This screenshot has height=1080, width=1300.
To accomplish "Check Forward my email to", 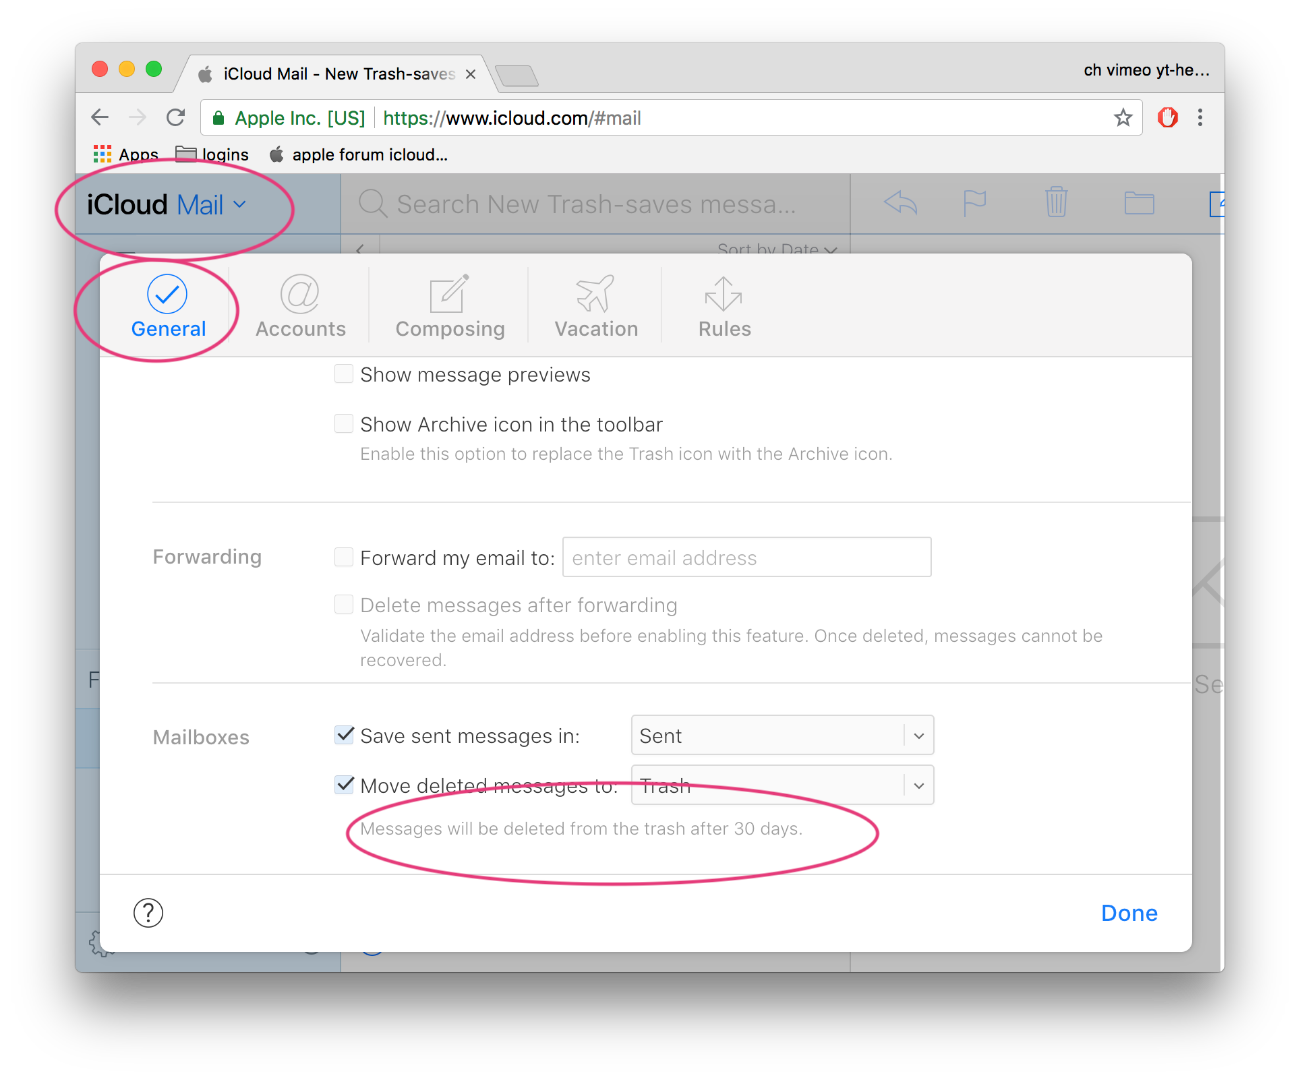I will pos(344,557).
